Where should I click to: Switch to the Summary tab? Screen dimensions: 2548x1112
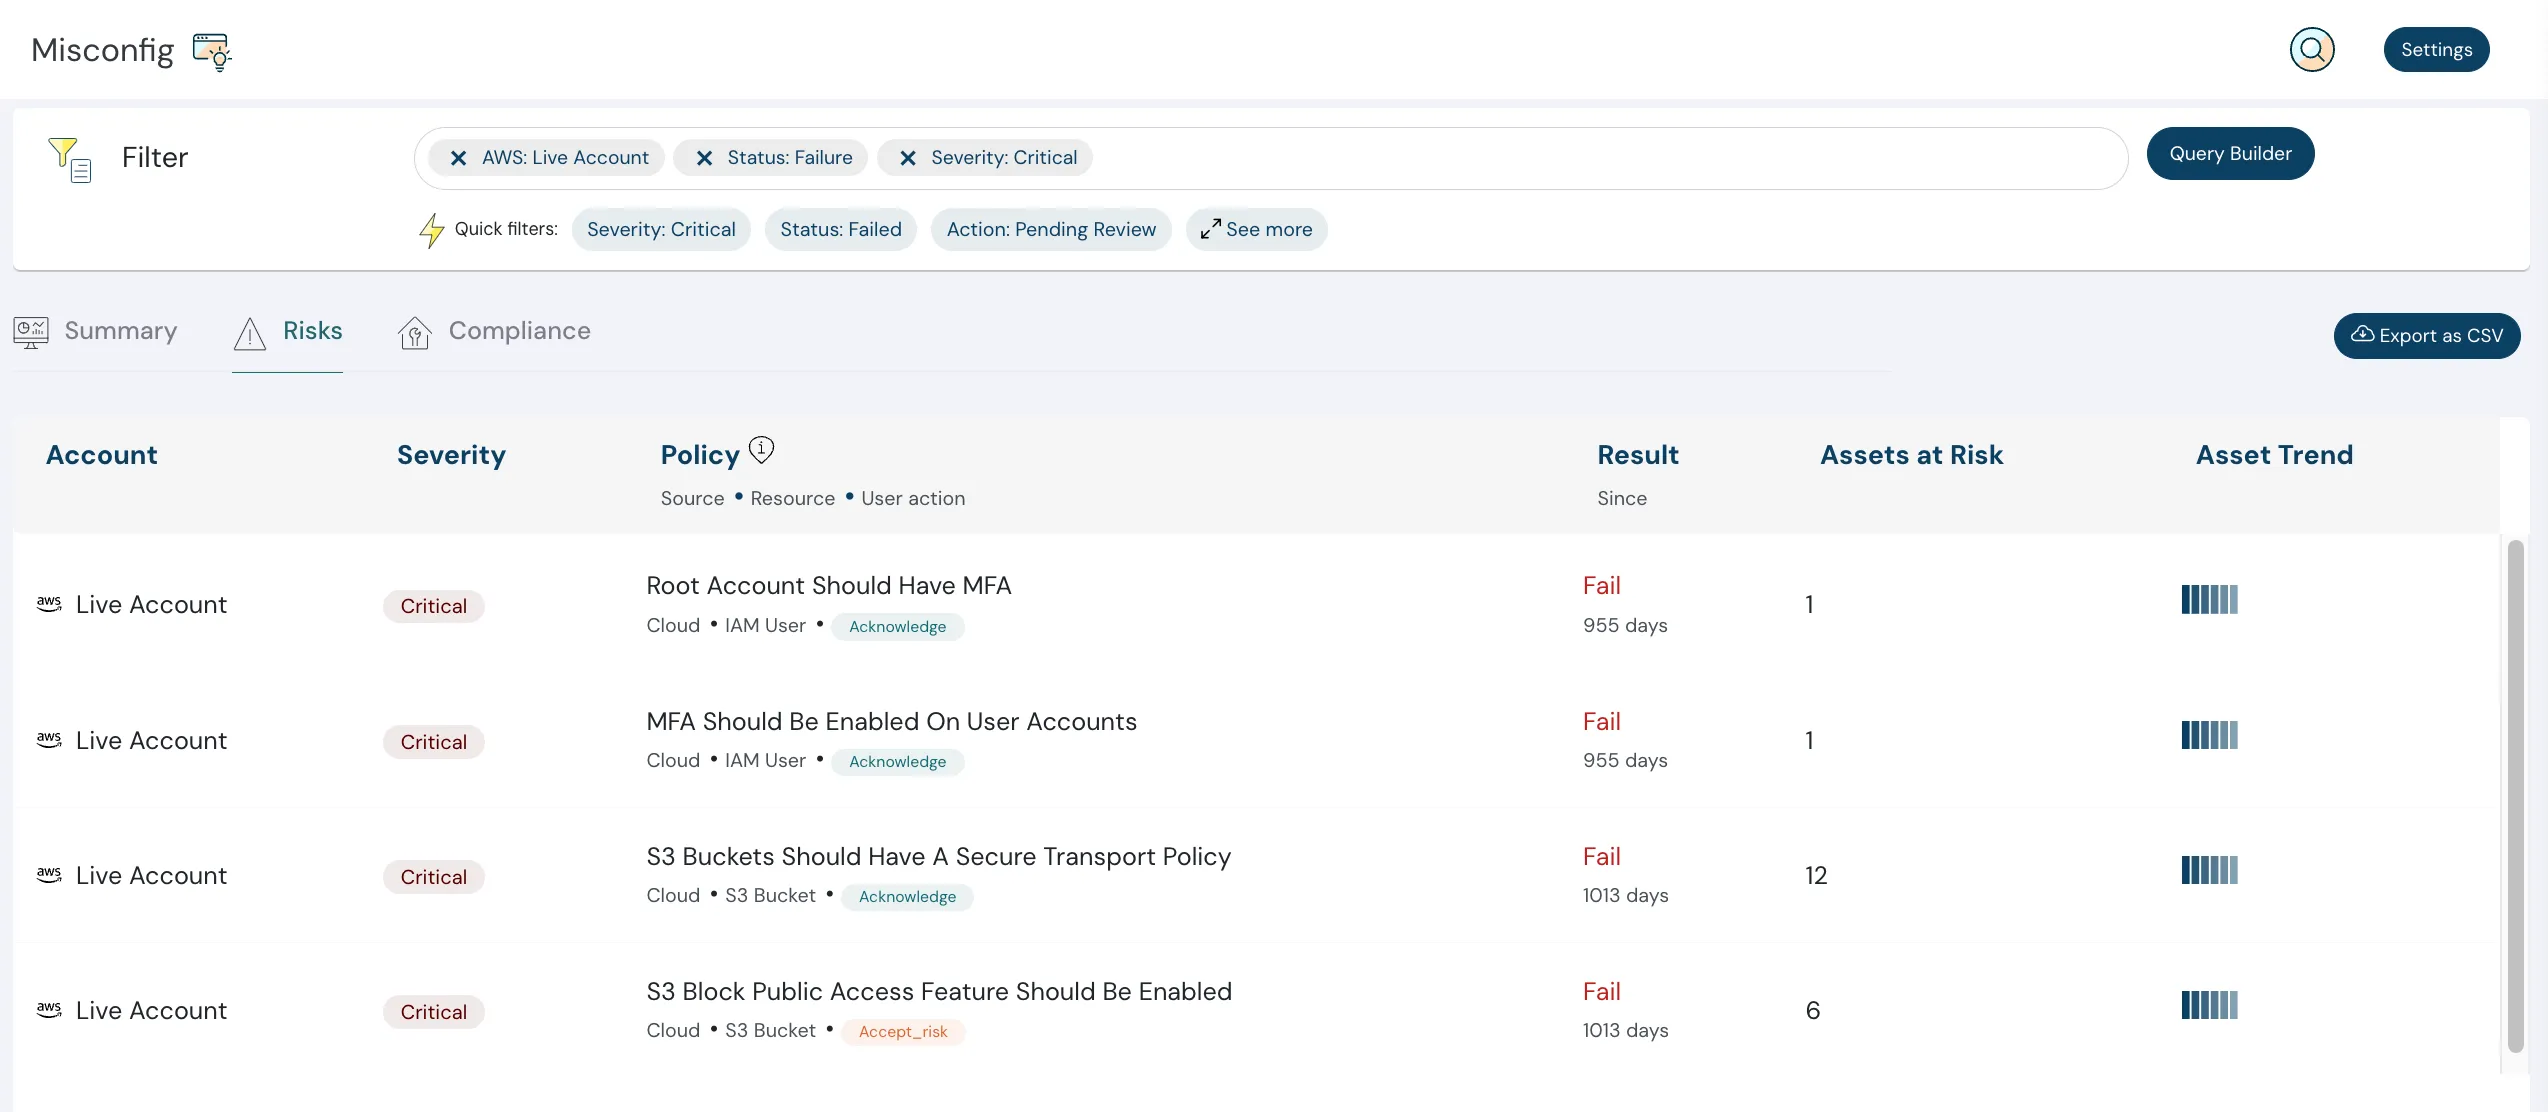pyautogui.click(x=96, y=331)
